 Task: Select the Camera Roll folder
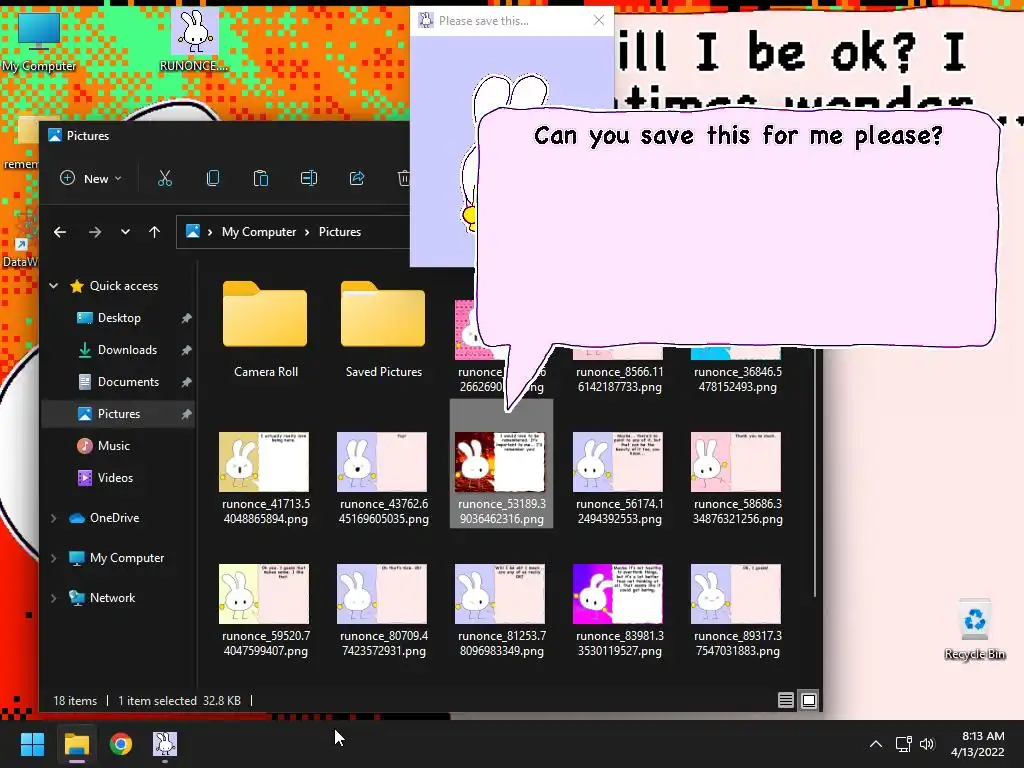[x=265, y=328]
